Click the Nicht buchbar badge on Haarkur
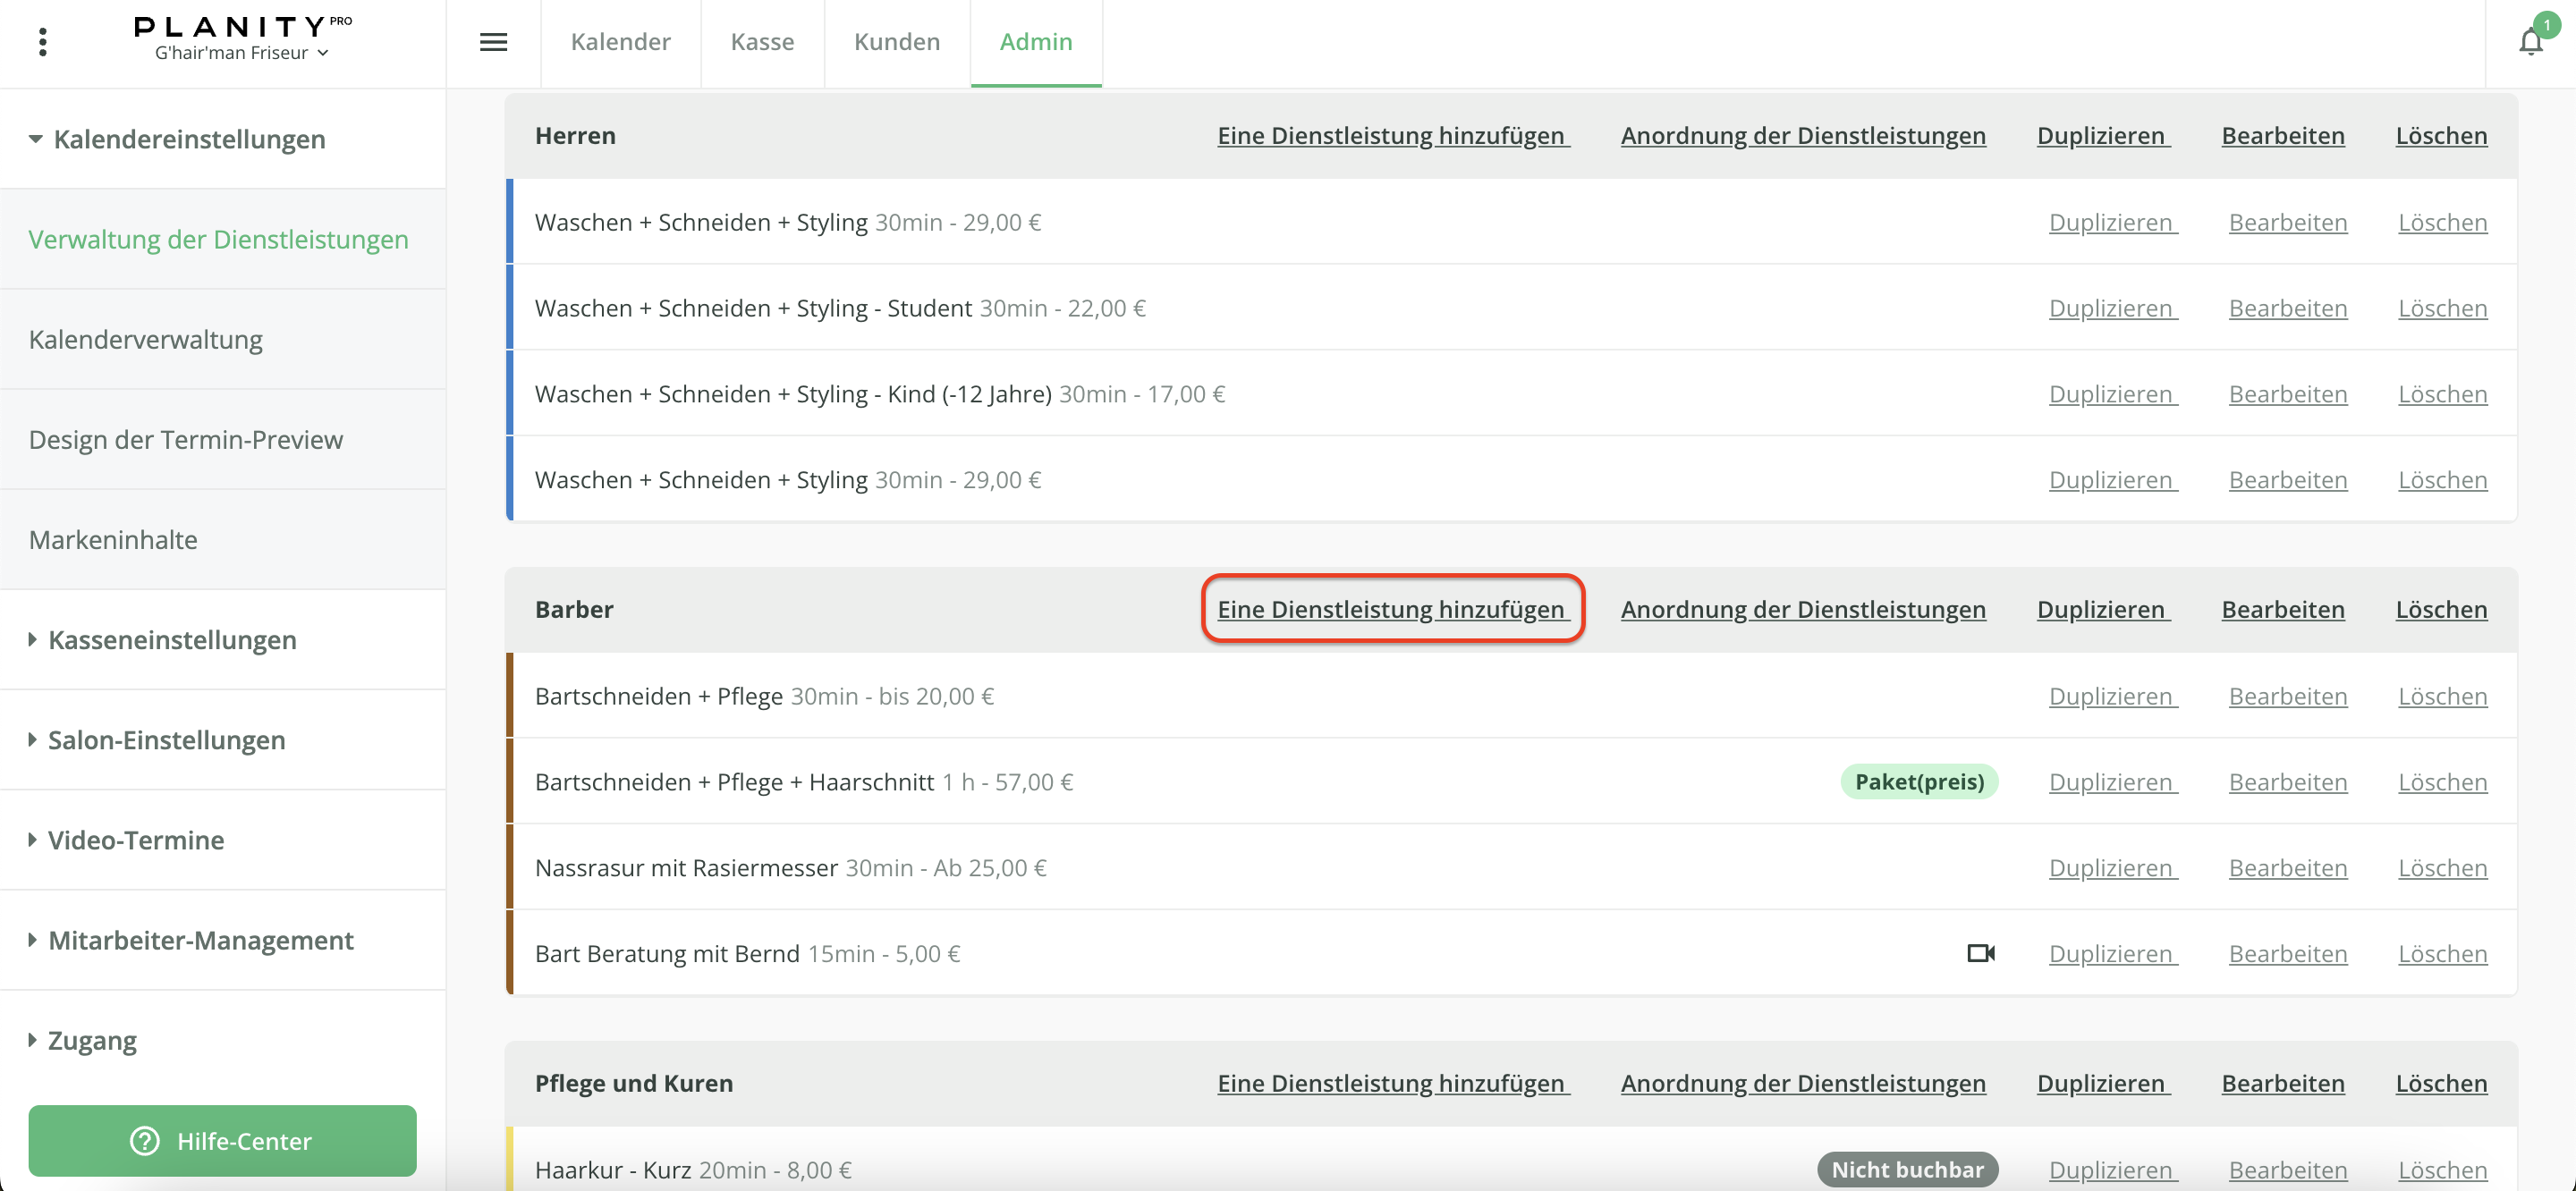The height and width of the screenshot is (1191, 2576). click(x=1906, y=1169)
